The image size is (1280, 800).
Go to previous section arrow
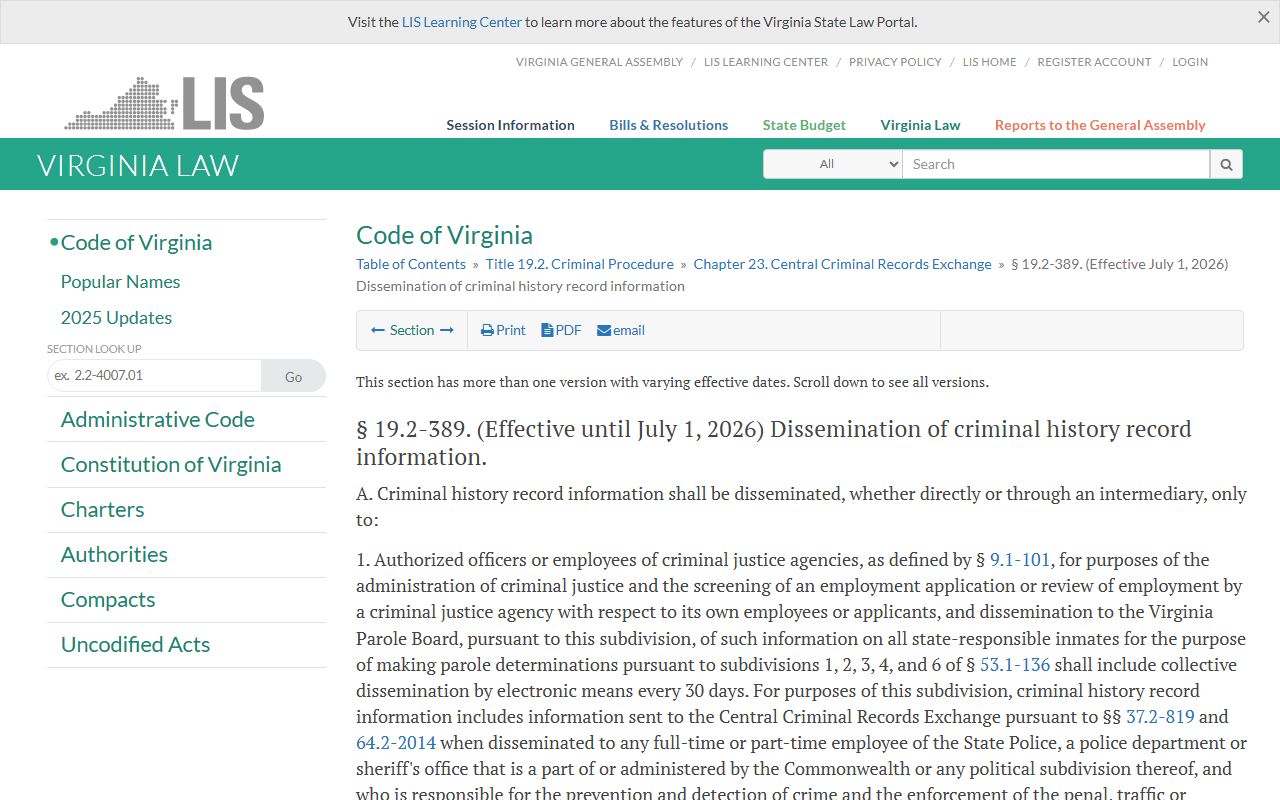point(378,330)
